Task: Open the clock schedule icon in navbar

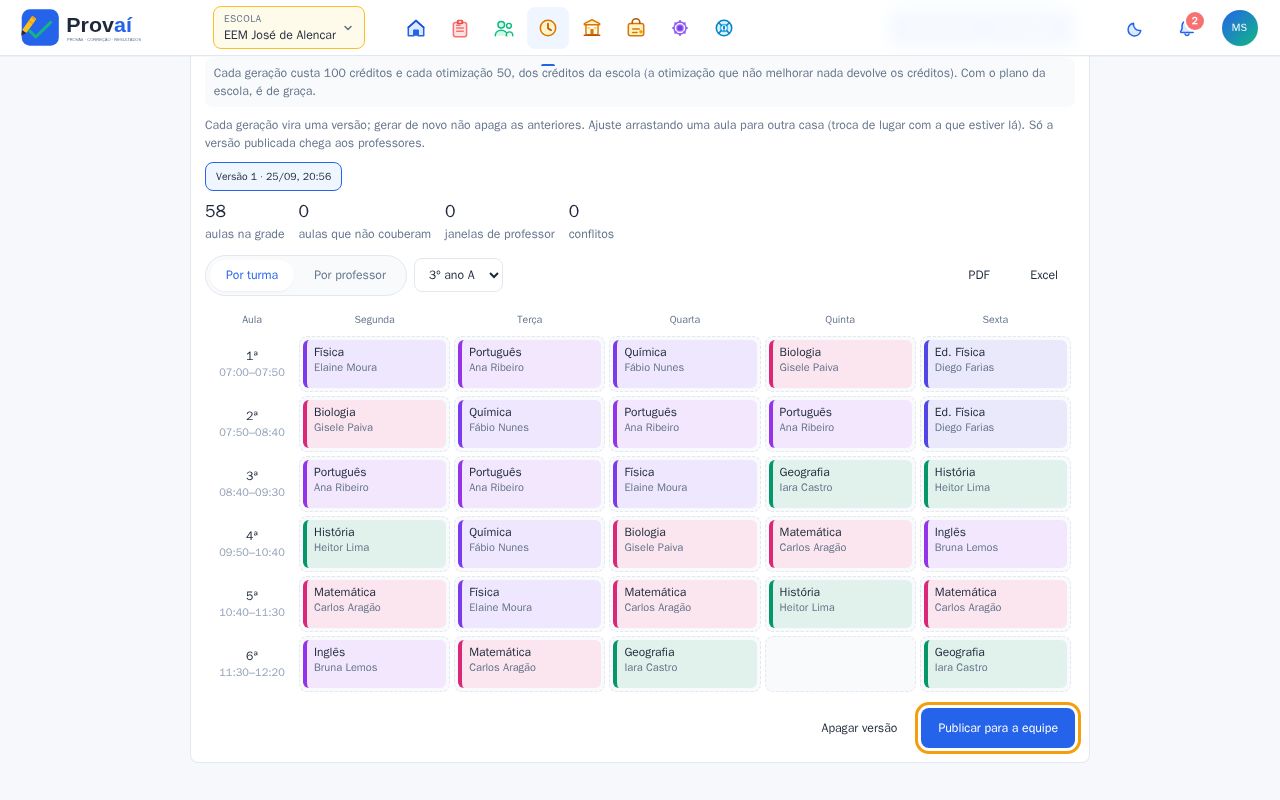Action: point(548,28)
